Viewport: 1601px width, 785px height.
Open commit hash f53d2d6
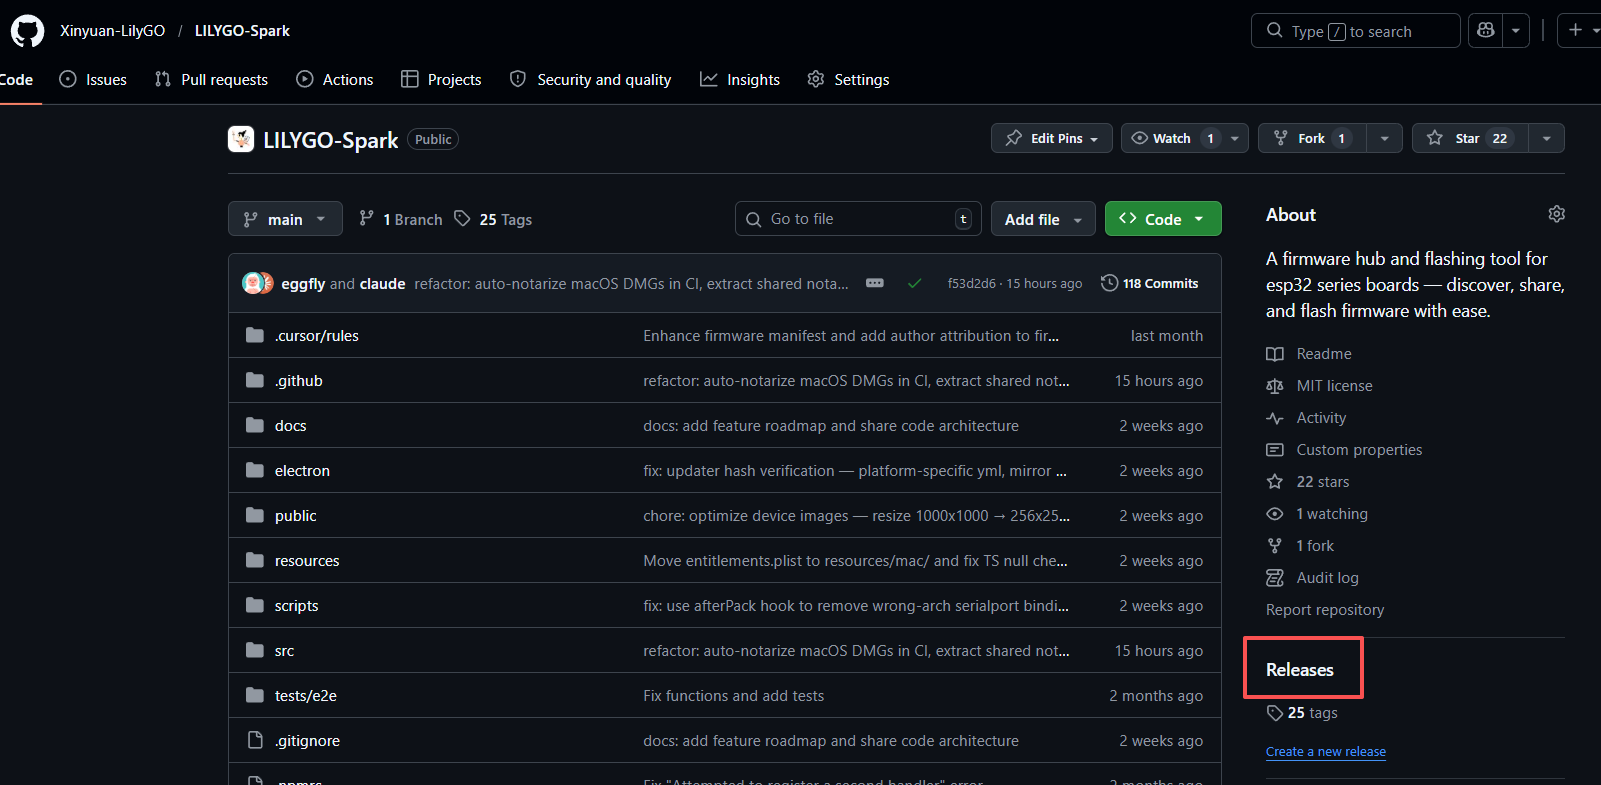pos(971,284)
